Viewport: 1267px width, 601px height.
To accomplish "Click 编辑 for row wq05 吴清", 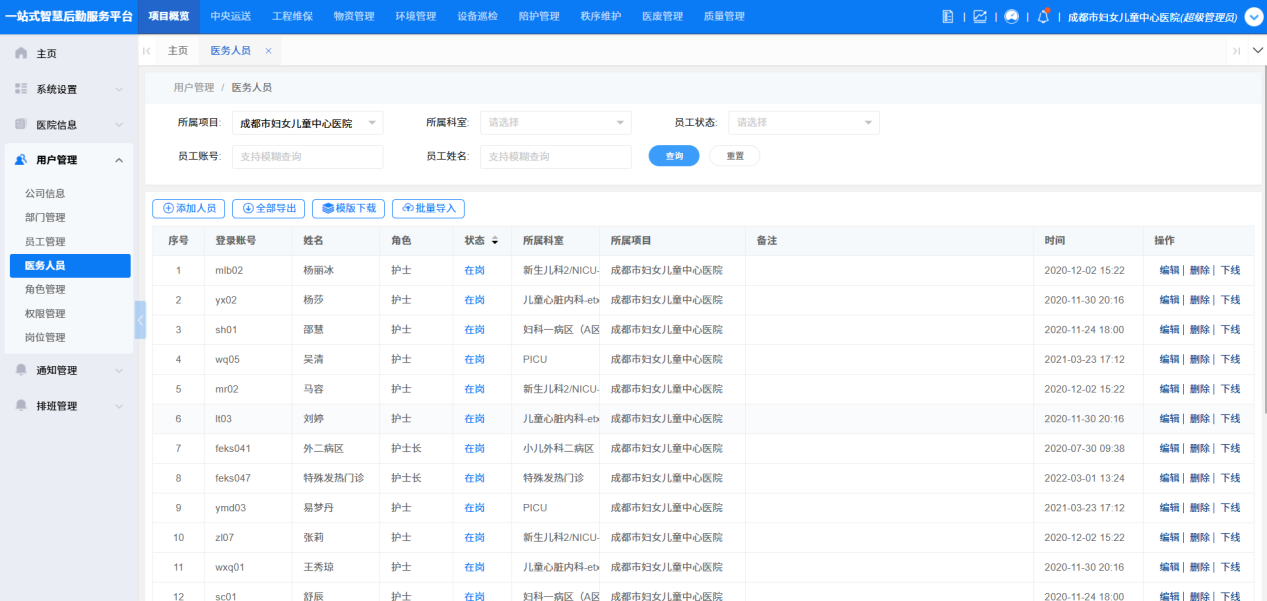I will click(1169, 359).
